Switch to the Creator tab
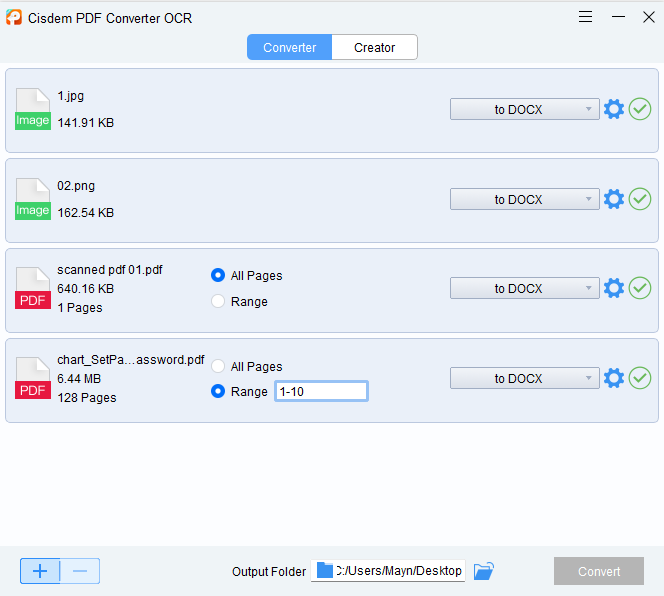 click(375, 47)
